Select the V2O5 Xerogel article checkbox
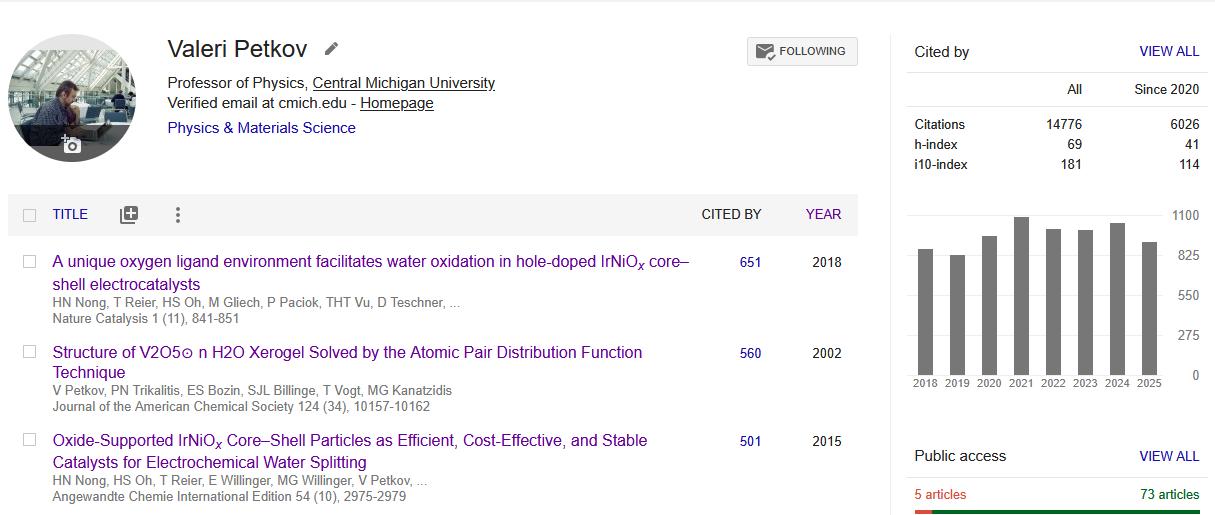Viewport: 1215px width, 515px height. tap(29, 352)
